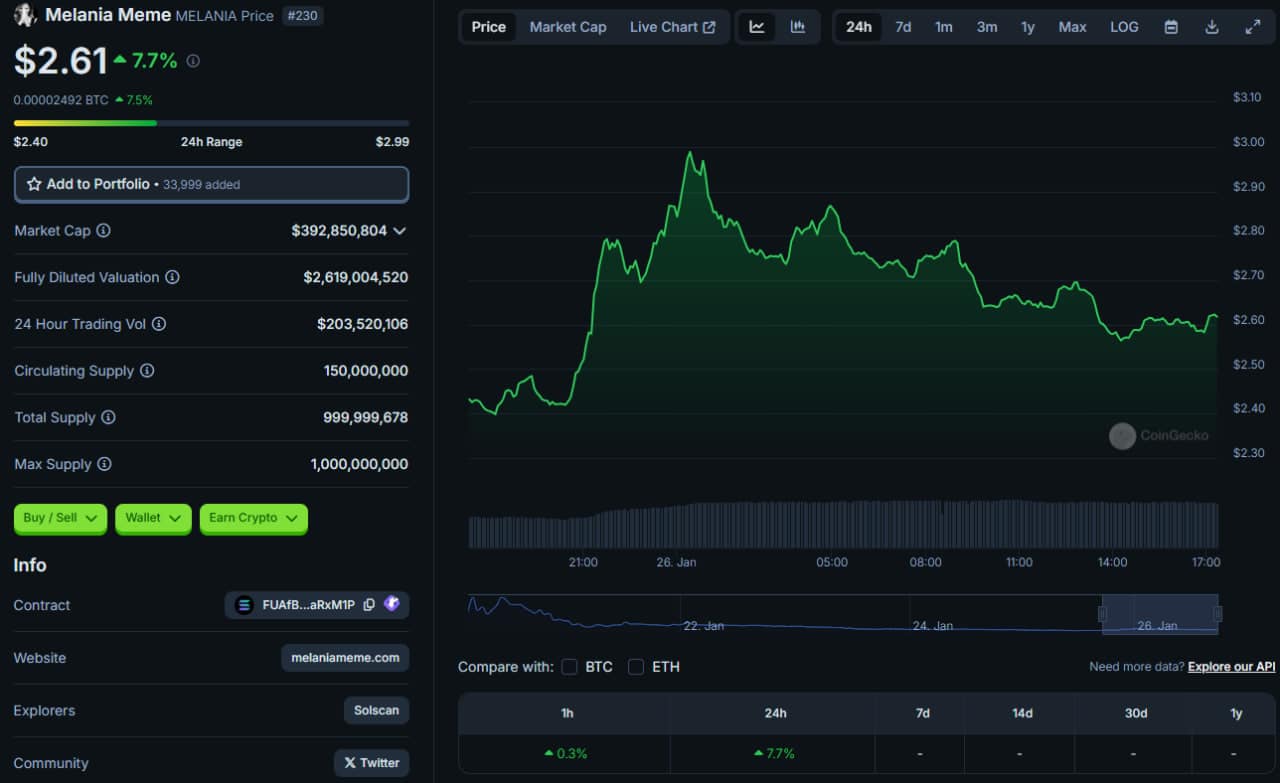Select the Price chart tab

[489, 27]
